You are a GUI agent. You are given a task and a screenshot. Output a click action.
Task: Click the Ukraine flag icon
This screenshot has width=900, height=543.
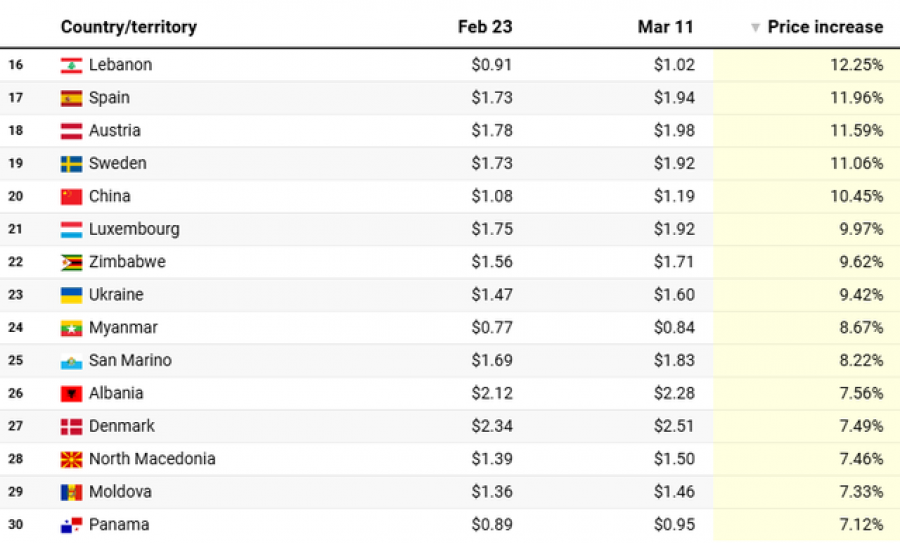pyautogui.click(x=71, y=295)
